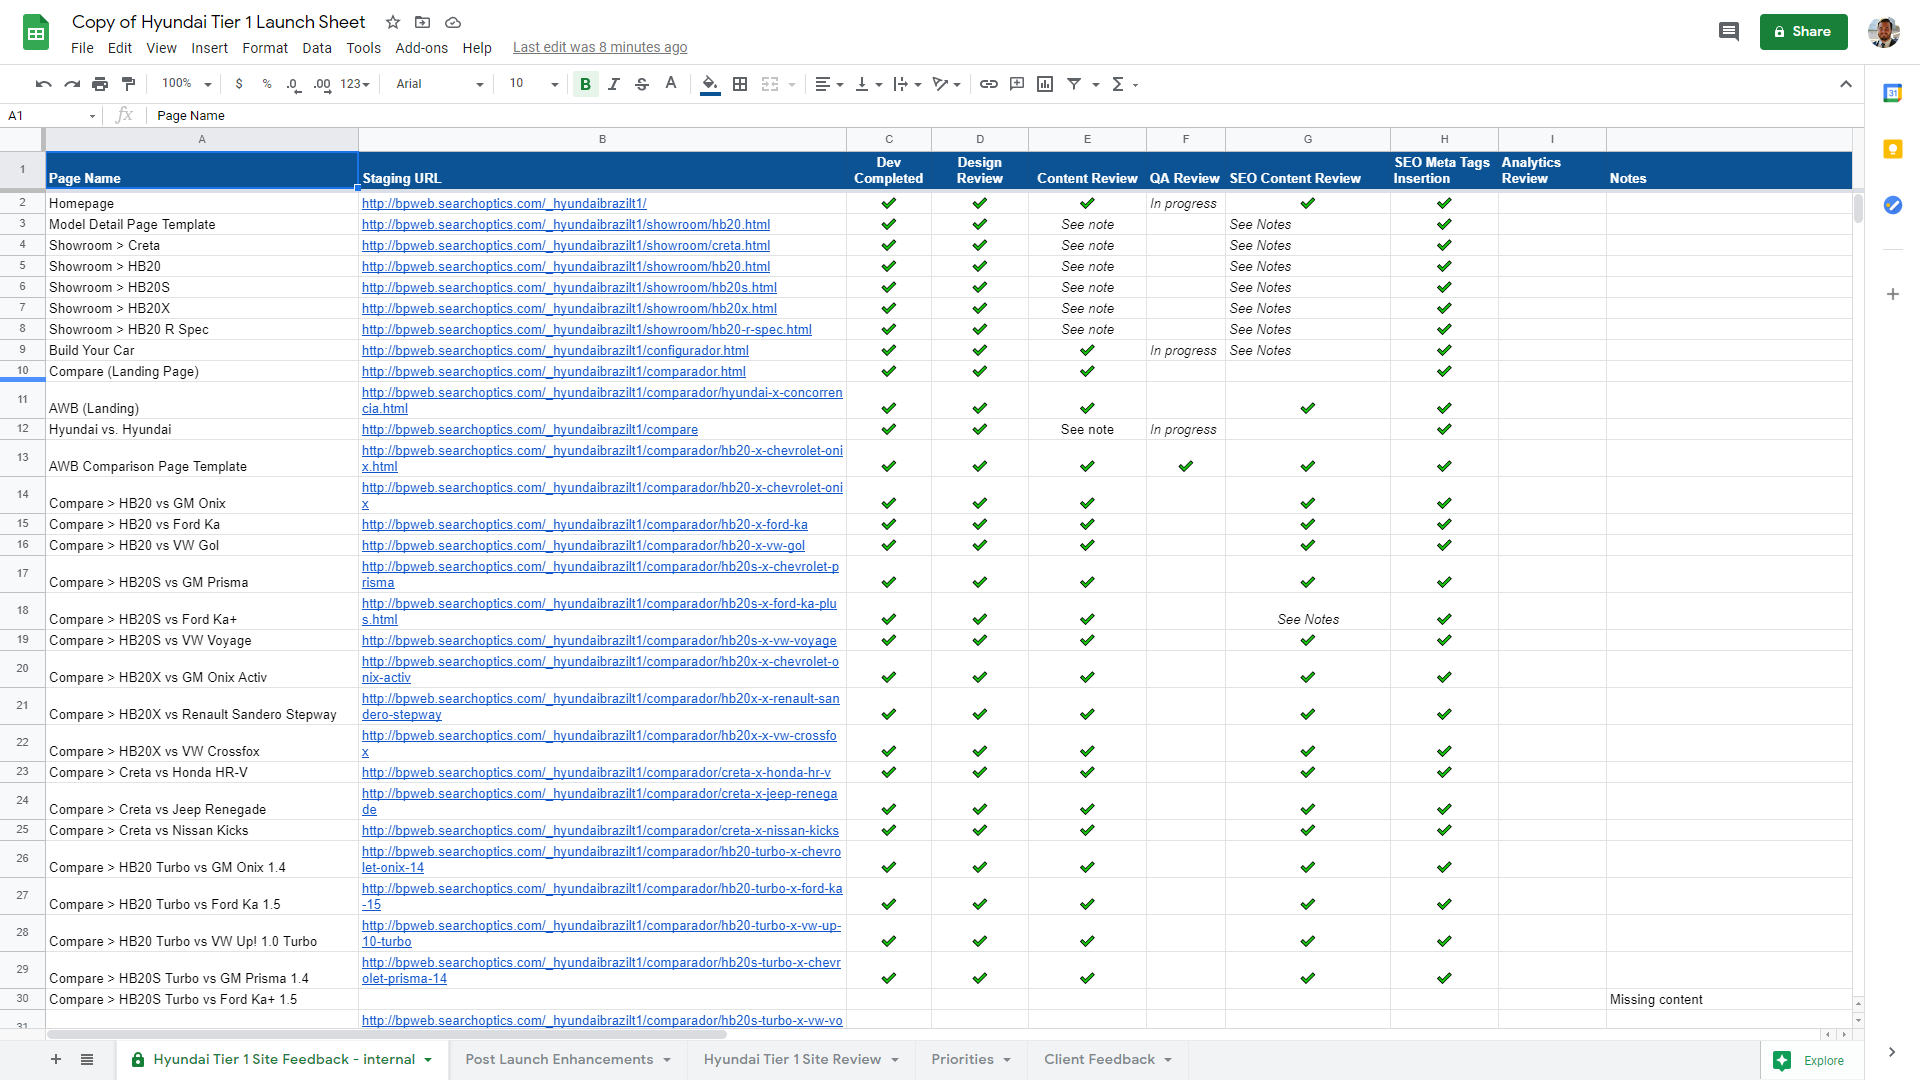Viewport: 1920px width, 1080px height.
Task: Toggle bold formatting
Action: point(586,84)
